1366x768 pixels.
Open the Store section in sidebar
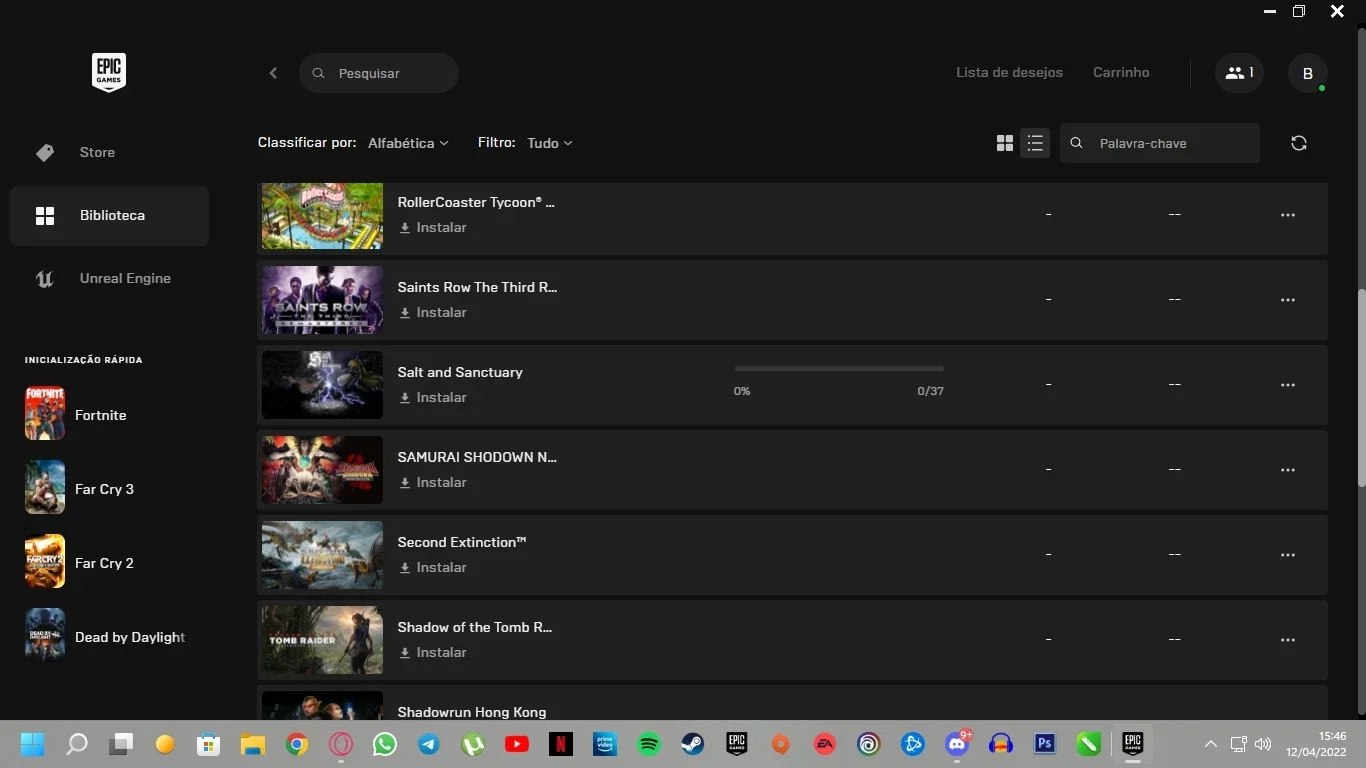tap(109, 152)
